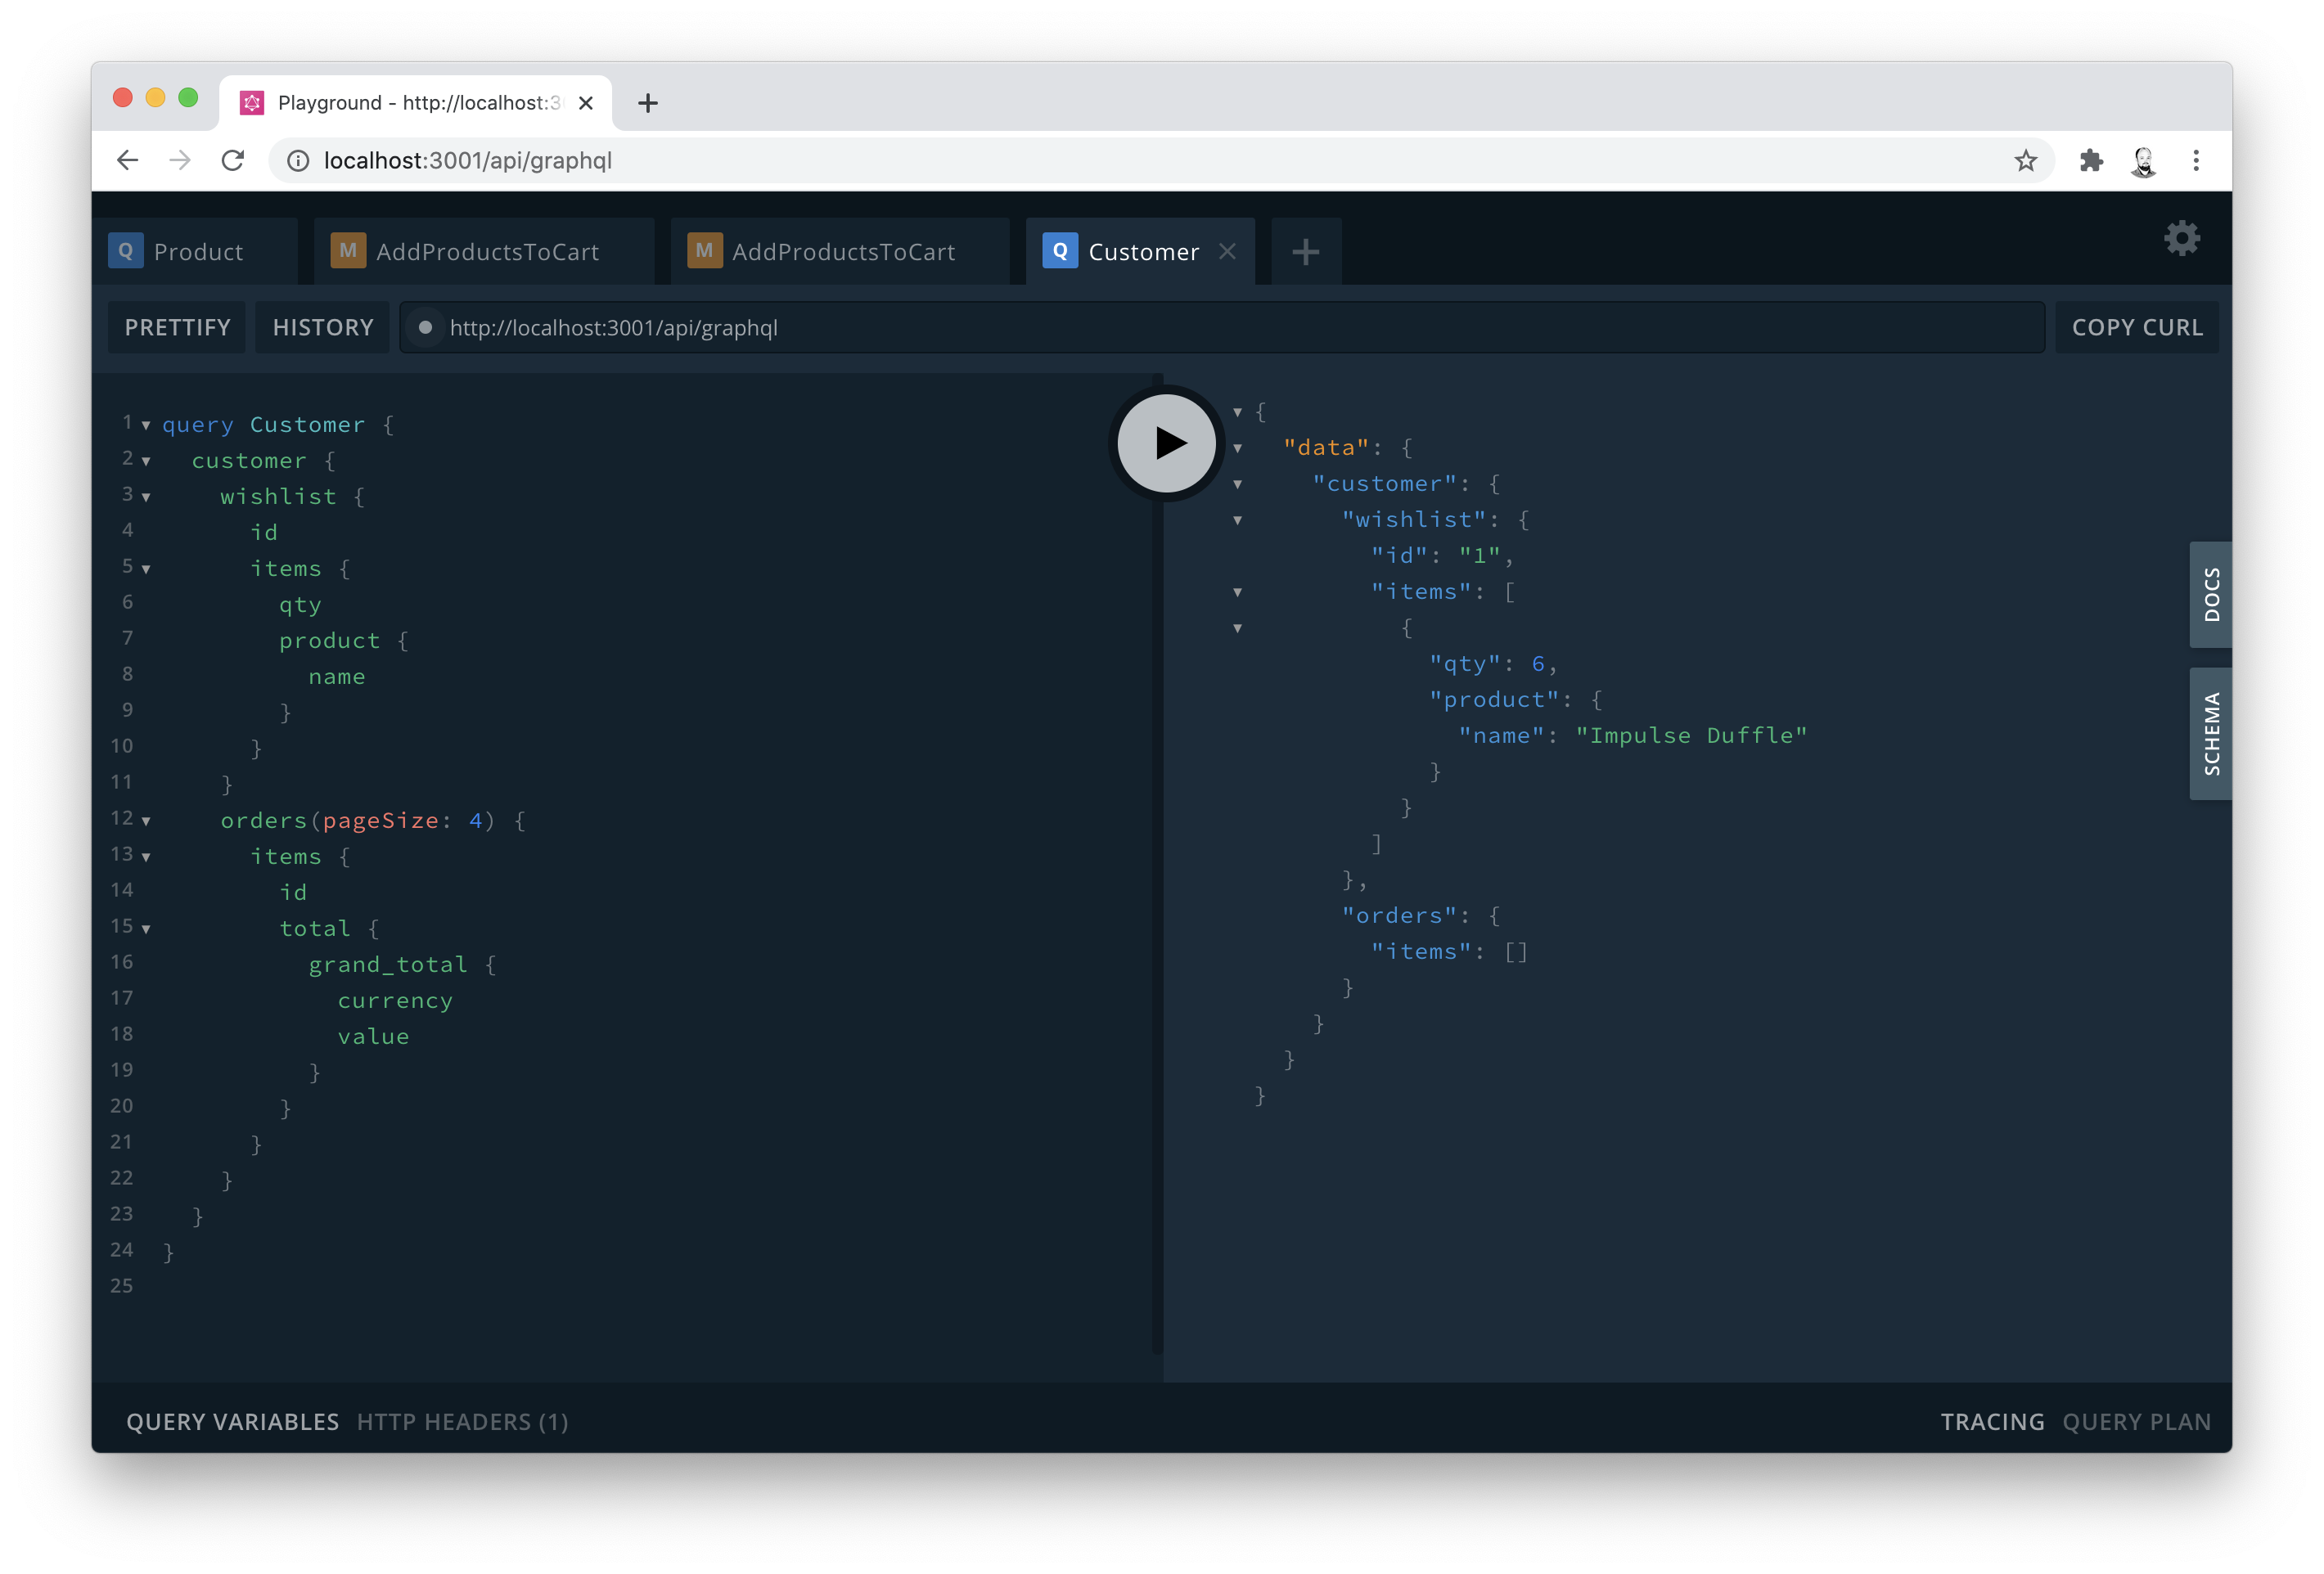Select the Product query tab
The image size is (2324, 1574).
199,250
